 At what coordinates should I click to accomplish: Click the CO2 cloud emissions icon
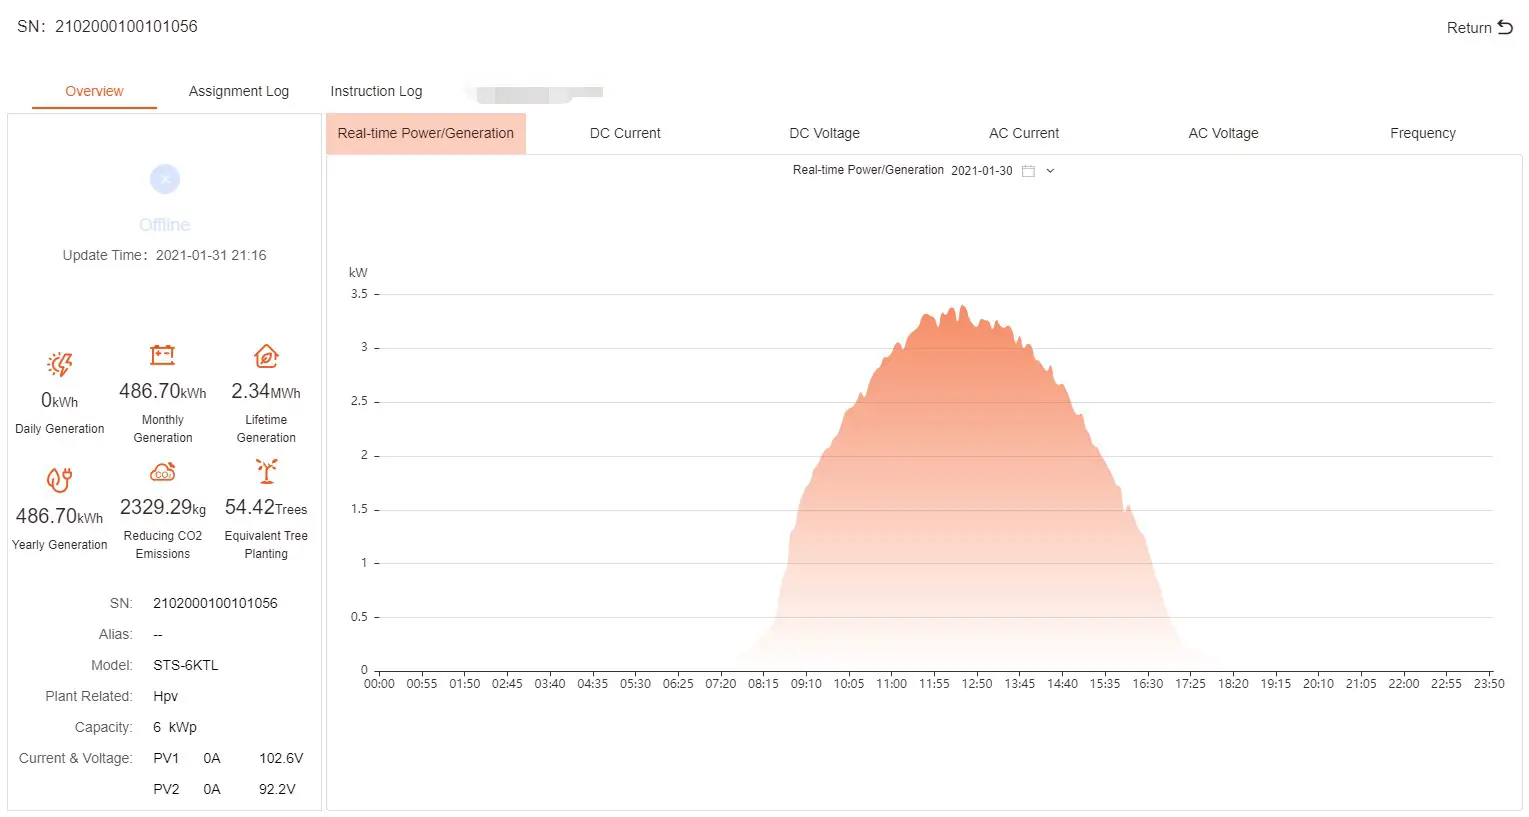point(163,471)
